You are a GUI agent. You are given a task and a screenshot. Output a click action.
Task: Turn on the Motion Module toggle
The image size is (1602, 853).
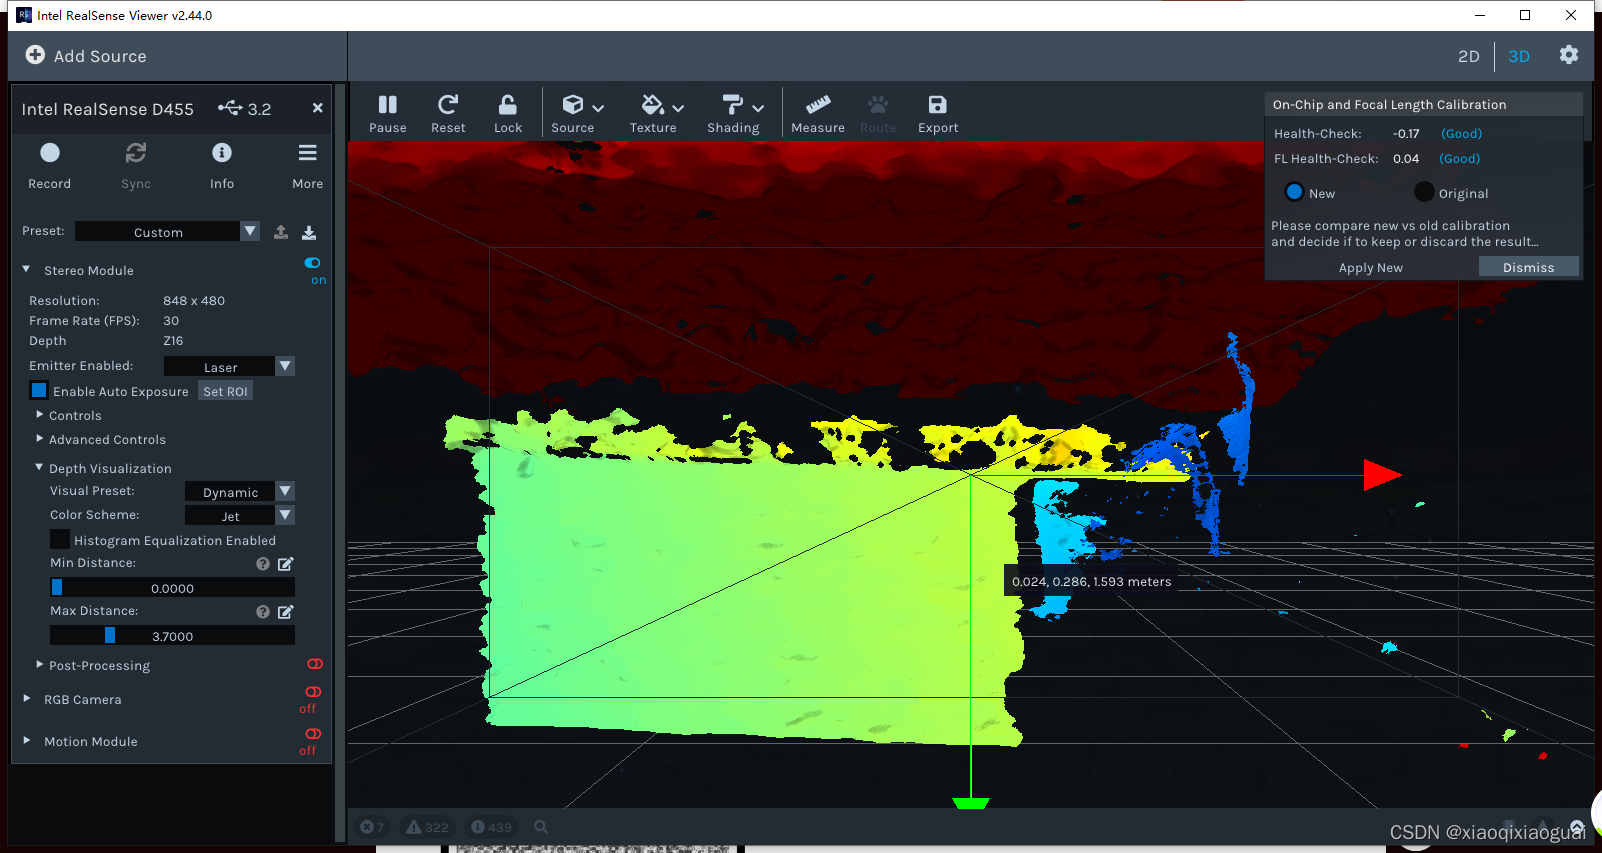[x=313, y=734]
